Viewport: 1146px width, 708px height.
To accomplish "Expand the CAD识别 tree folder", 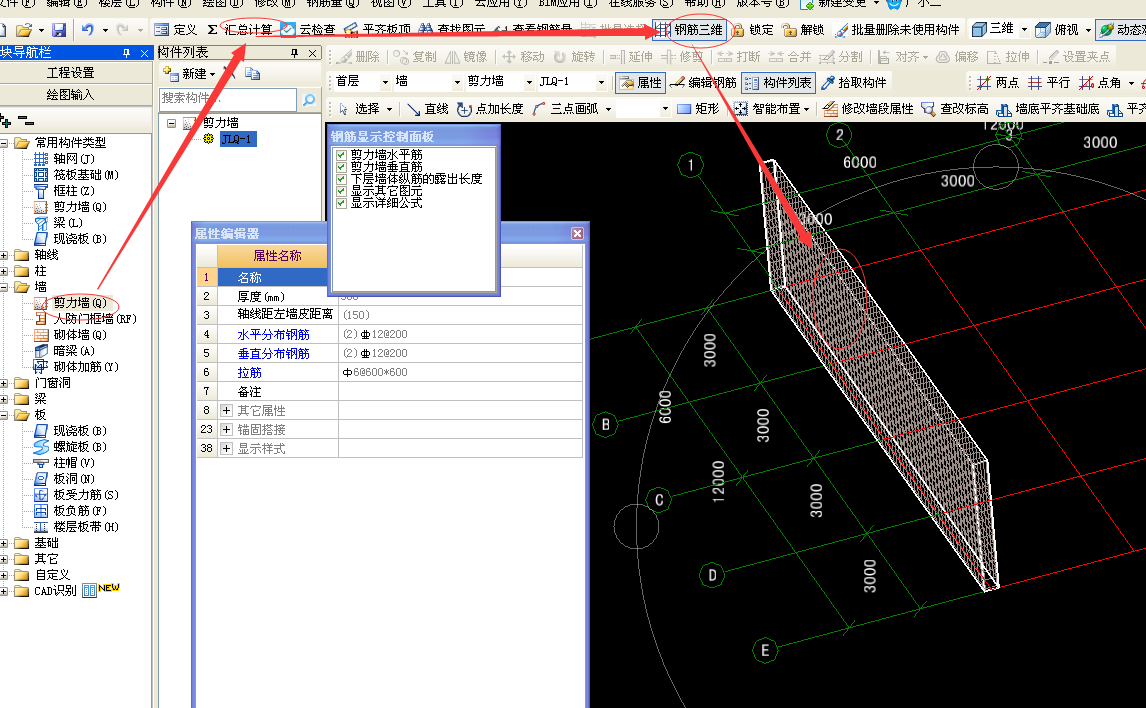I will tap(4, 590).
